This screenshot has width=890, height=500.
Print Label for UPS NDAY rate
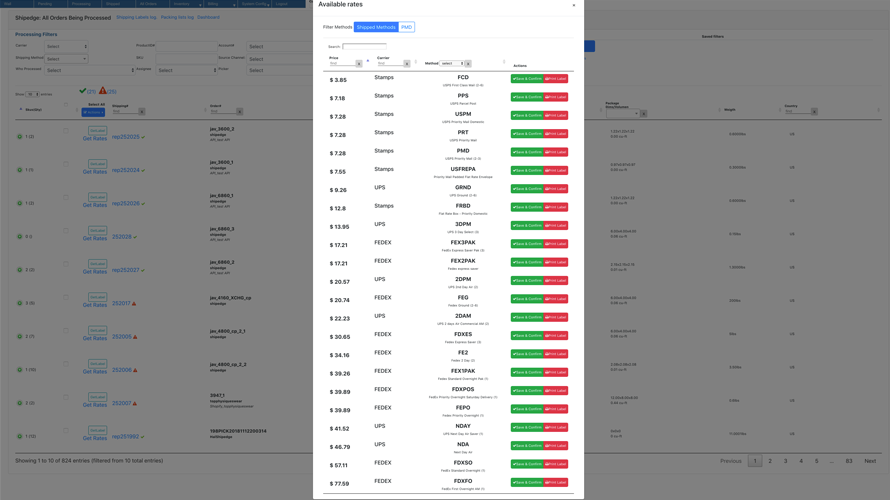pyautogui.click(x=556, y=427)
